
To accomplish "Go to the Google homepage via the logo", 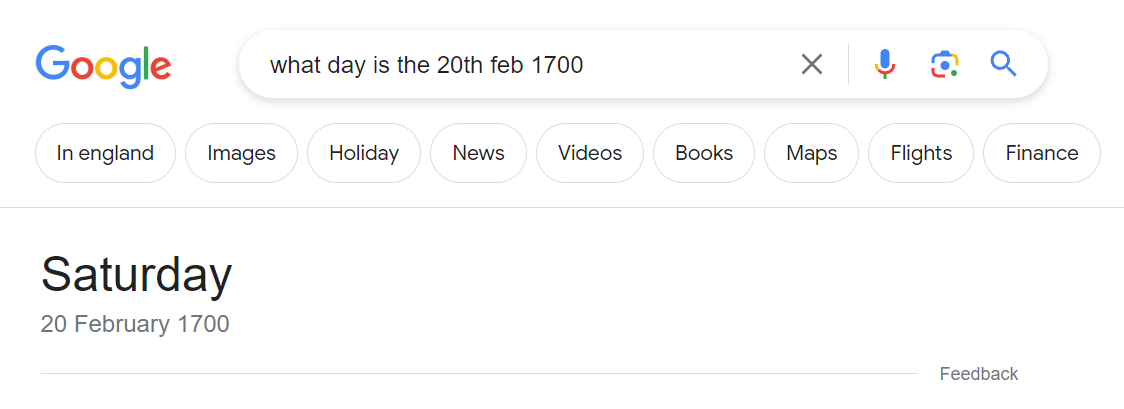I will pos(103,65).
